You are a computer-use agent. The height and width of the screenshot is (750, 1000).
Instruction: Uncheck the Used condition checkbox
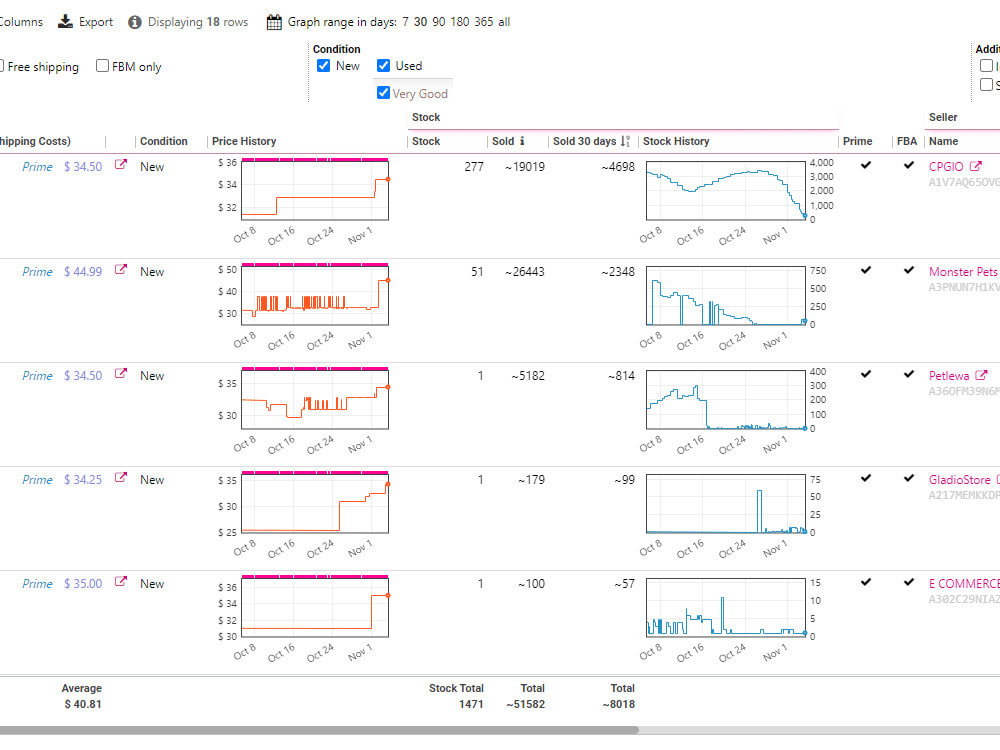383,66
